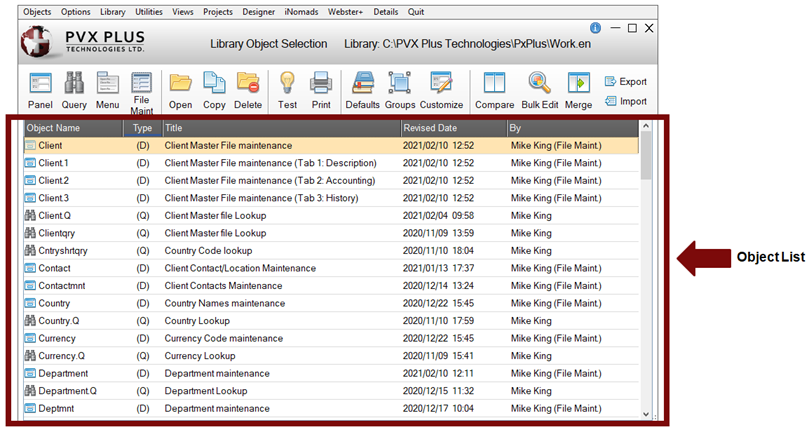This screenshot has width=809, height=432.
Task: Sort list by Revised Date column header
Action: tap(452, 128)
